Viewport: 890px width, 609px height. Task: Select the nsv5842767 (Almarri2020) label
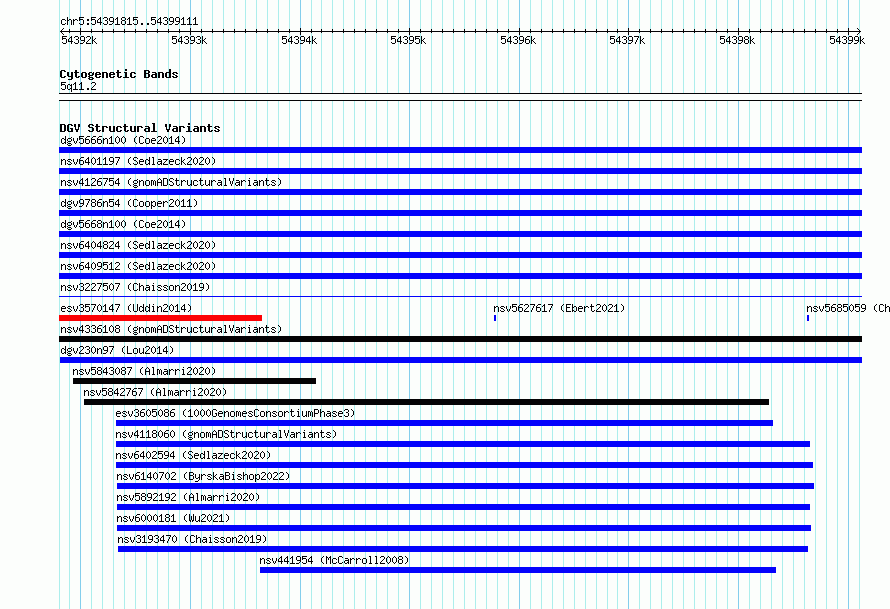(155, 392)
